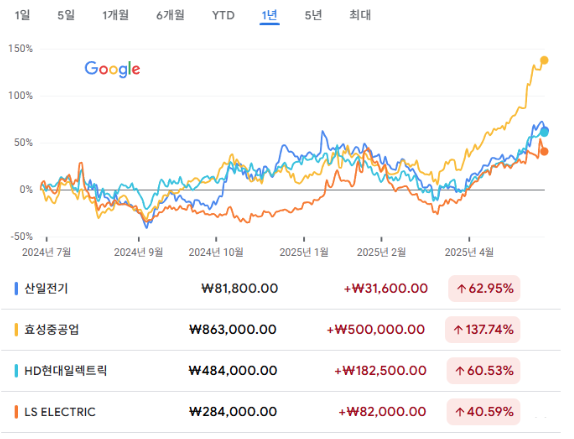Click the 100% y-axis label

point(20,96)
